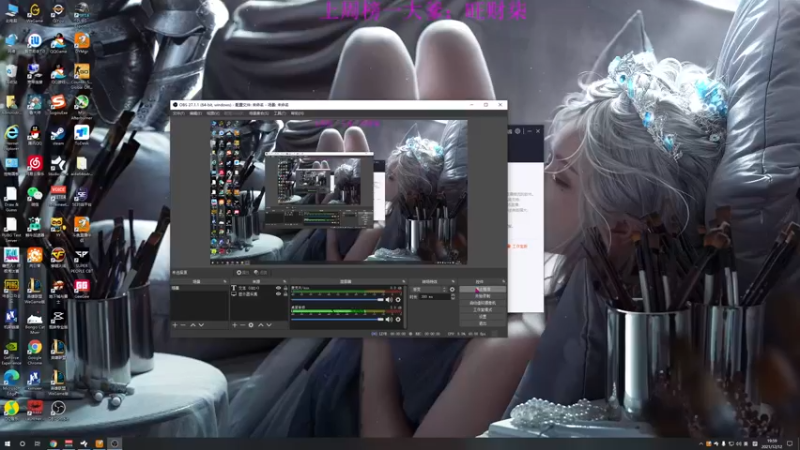Set 桌面音频 volume slider
Image resolution: width=800 pixels, height=450 pixels.
click(338, 320)
